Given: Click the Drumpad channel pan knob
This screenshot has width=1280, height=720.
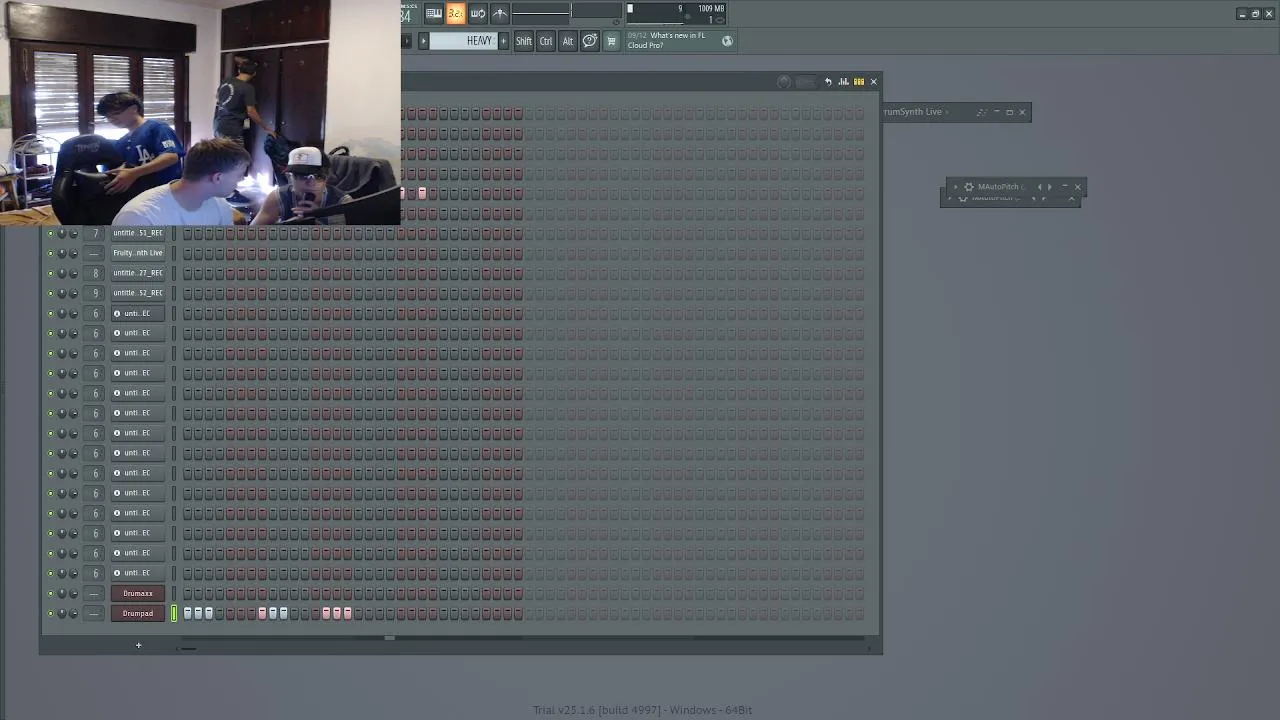Looking at the screenshot, I should [x=62, y=613].
